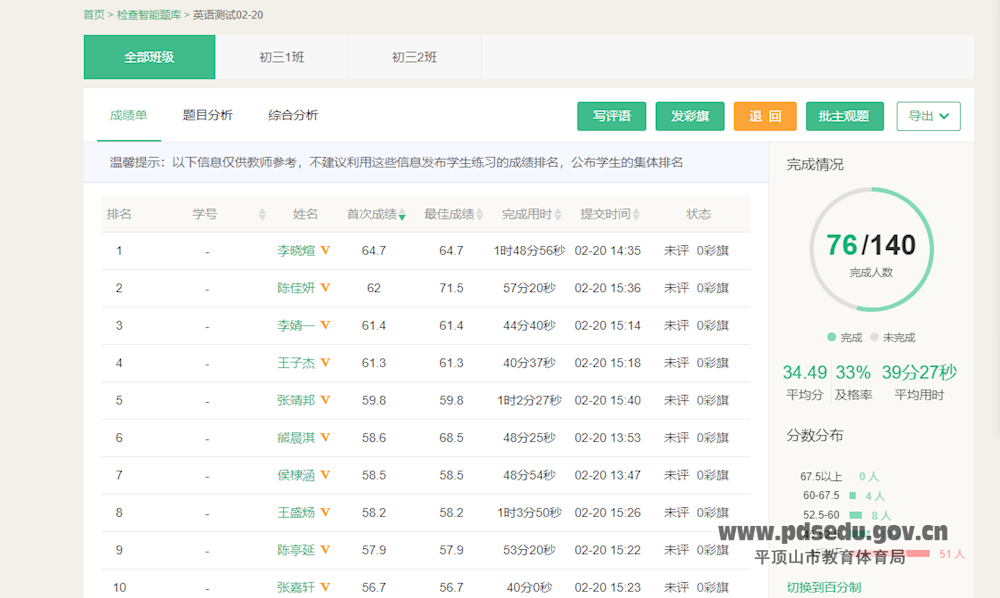Click the 44分40秒 duration cell
1000x598 pixels.
point(529,326)
